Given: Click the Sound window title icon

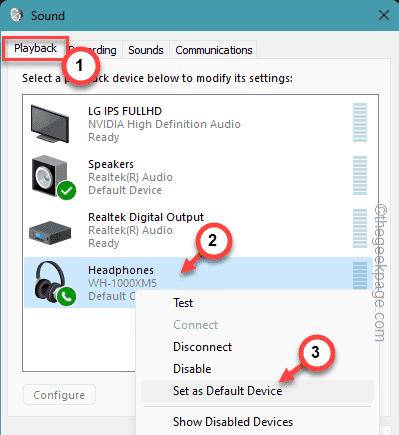Looking at the screenshot, I should click(x=16, y=15).
